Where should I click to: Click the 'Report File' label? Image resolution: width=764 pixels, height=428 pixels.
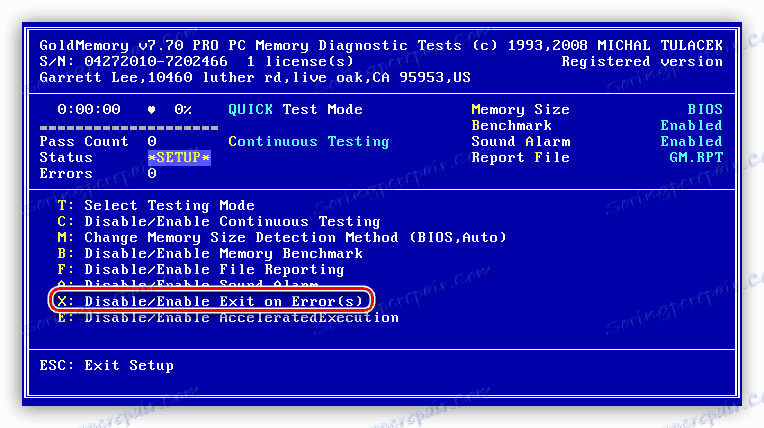coord(520,157)
